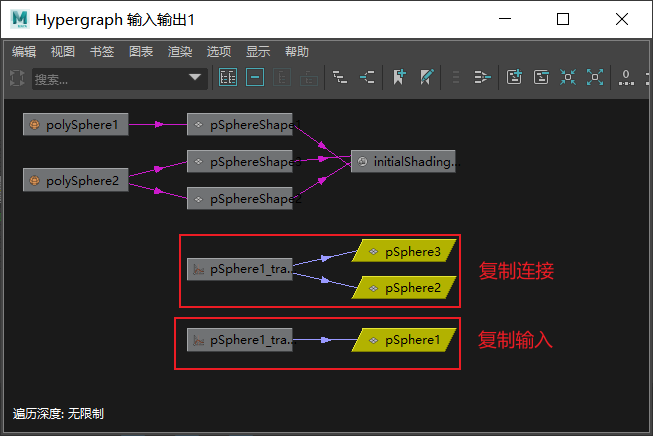This screenshot has height=436, width=653.
Task: Open the 显示 menu
Action: tap(258, 52)
